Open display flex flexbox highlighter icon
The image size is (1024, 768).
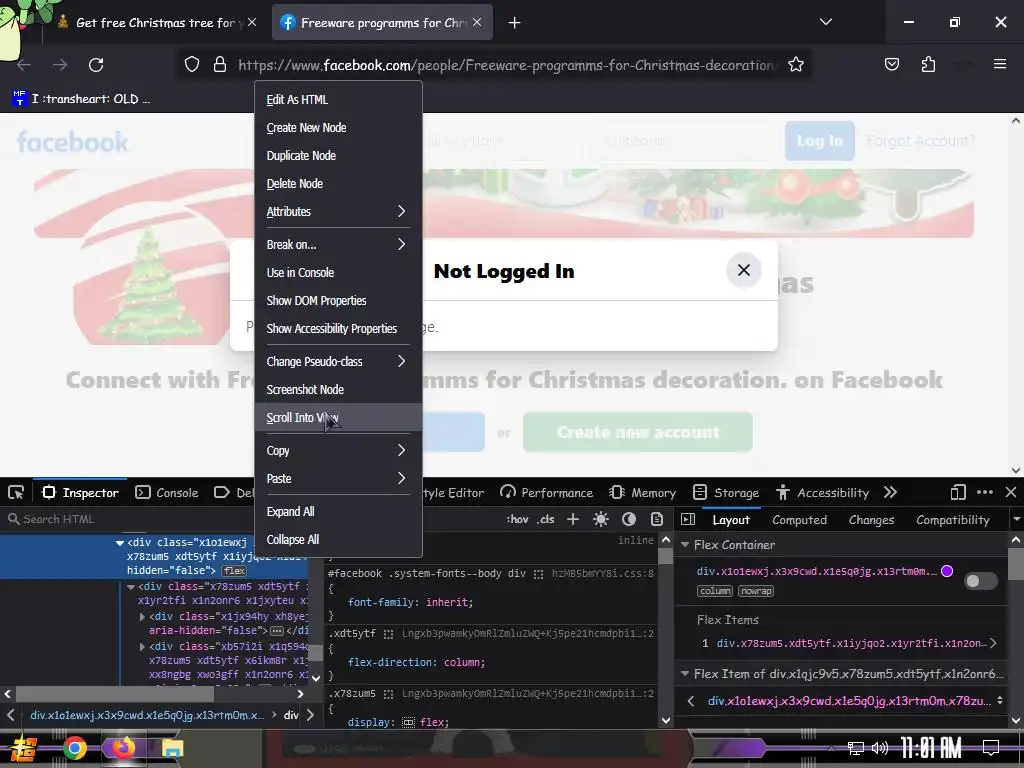[x=408, y=722]
